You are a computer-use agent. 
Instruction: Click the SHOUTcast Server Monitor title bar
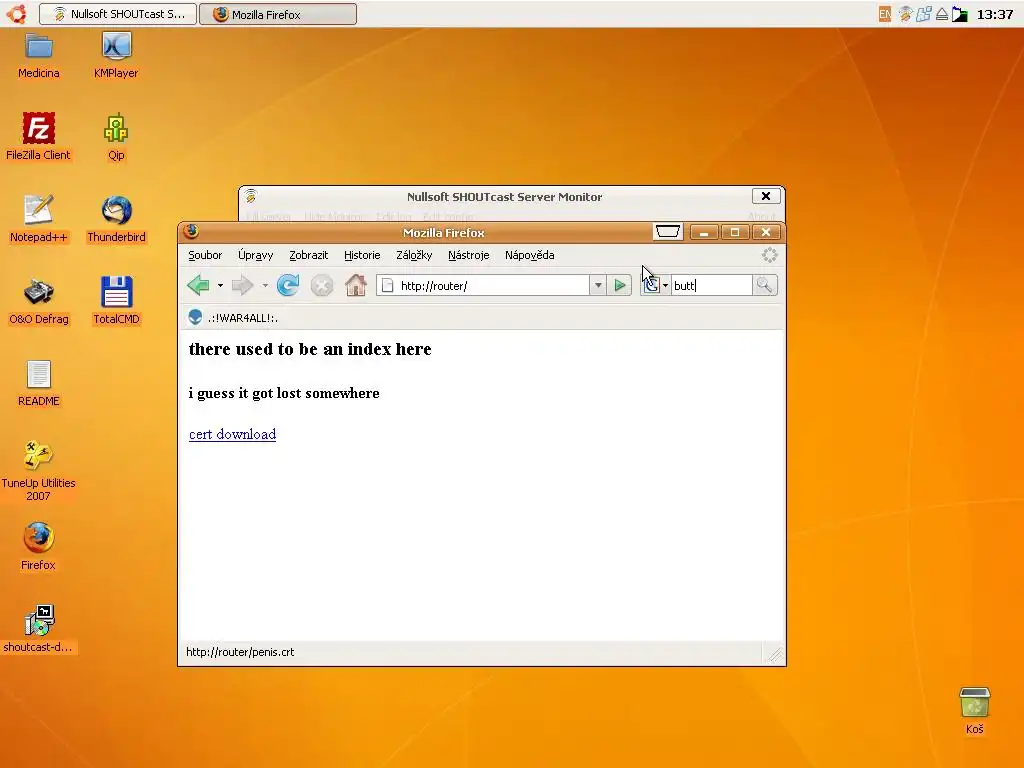point(504,197)
